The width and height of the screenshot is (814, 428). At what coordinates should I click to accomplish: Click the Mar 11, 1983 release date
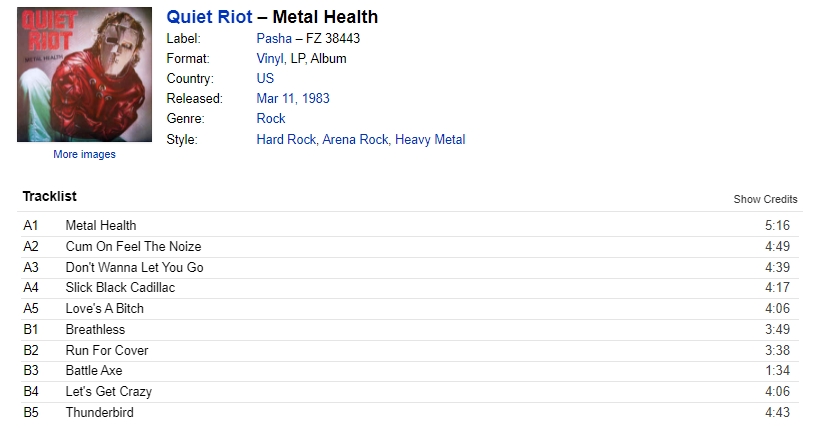pyautogui.click(x=293, y=98)
